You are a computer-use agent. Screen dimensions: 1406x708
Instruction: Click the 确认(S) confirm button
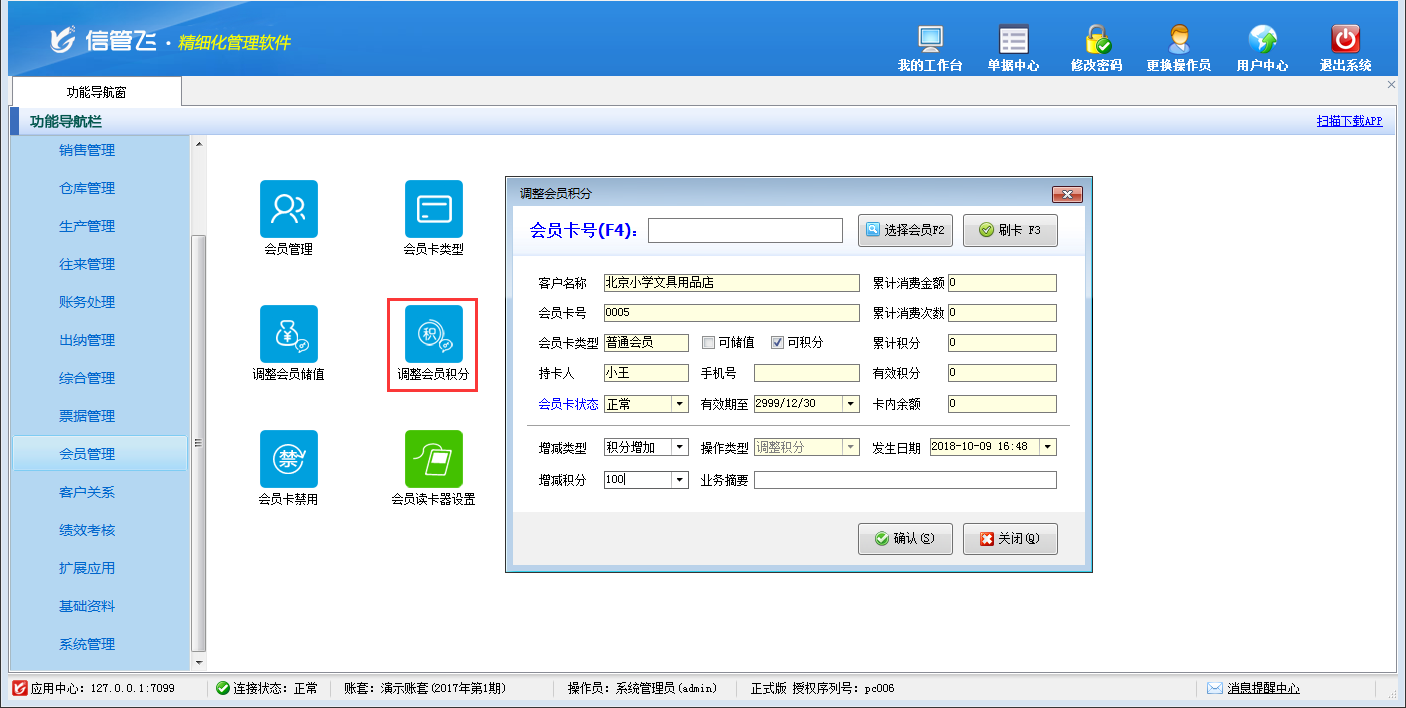click(x=905, y=539)
